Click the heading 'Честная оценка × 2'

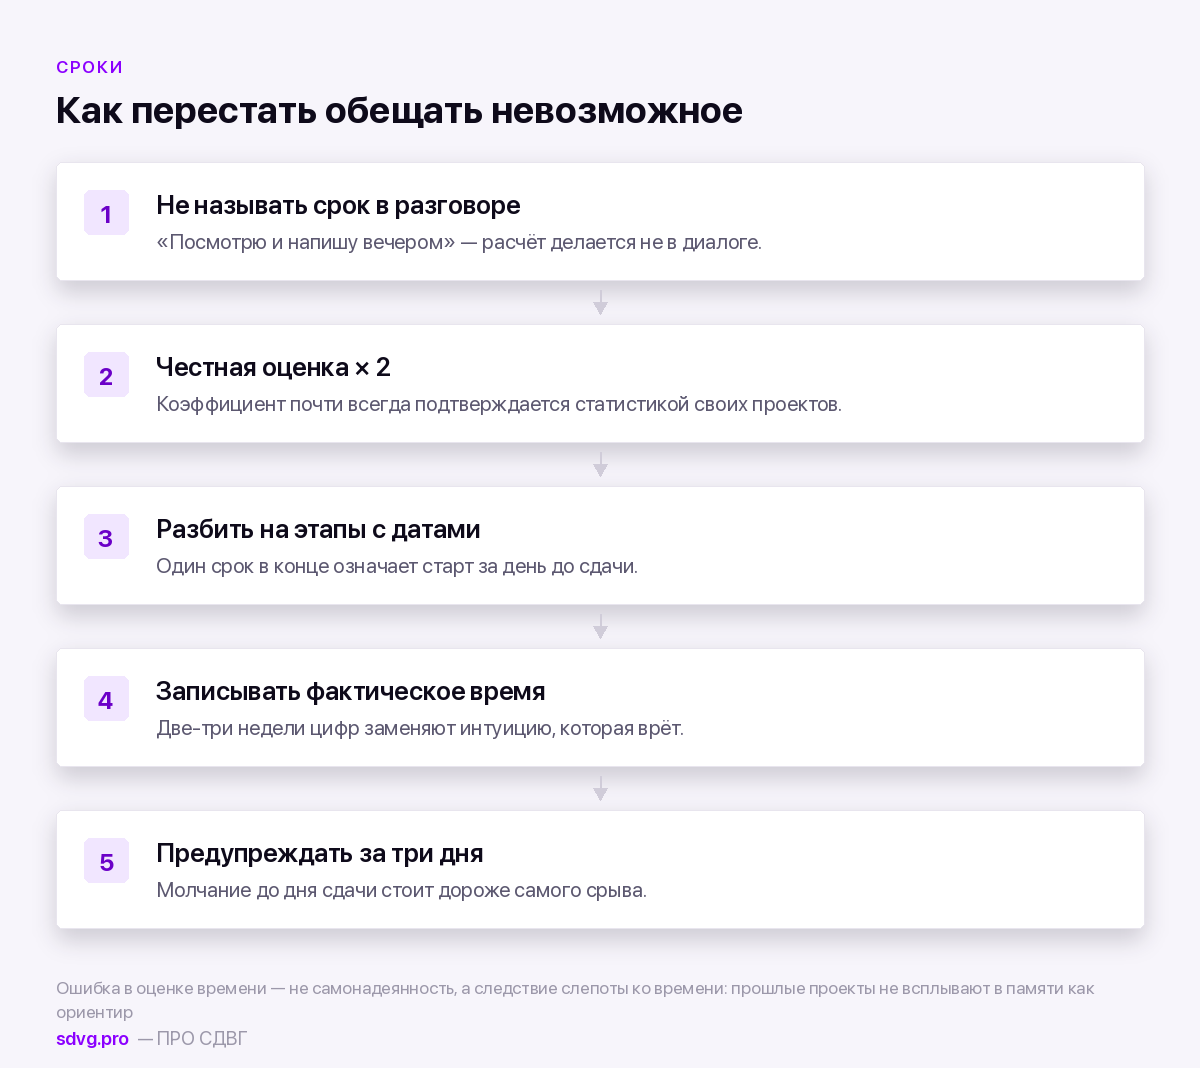(273, 367)
